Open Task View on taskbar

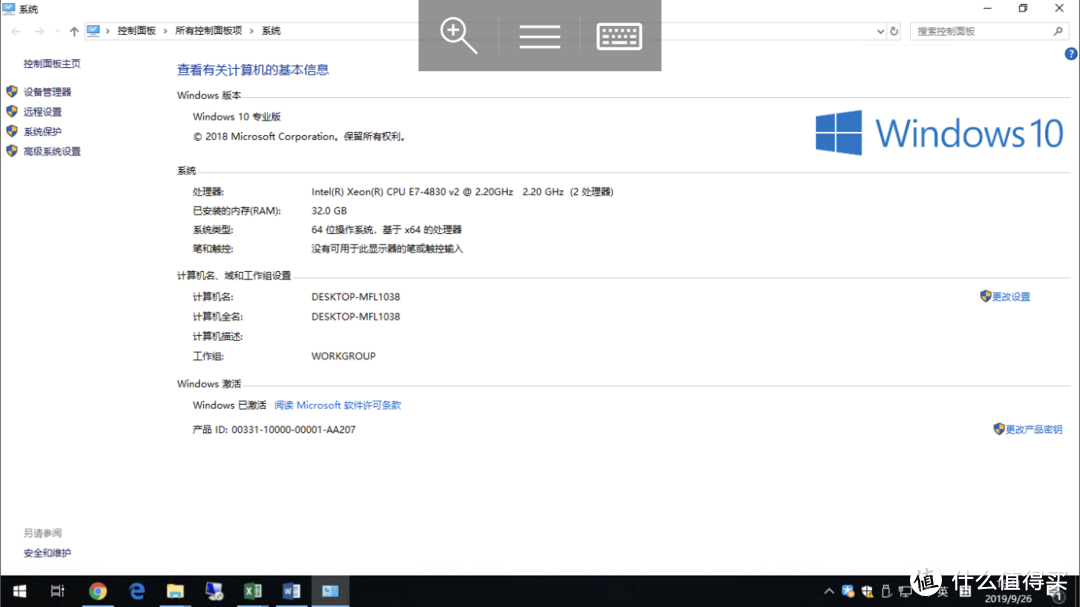coord(57,591)
